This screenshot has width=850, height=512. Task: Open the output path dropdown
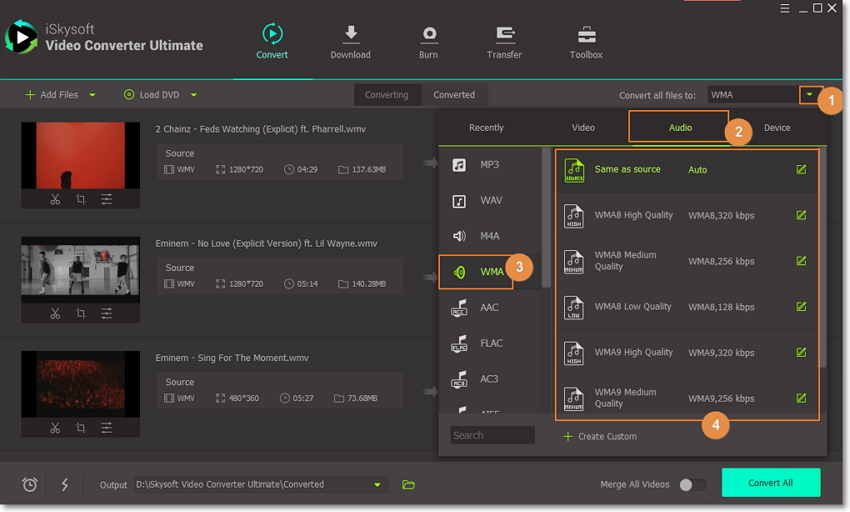pos(378,485)
